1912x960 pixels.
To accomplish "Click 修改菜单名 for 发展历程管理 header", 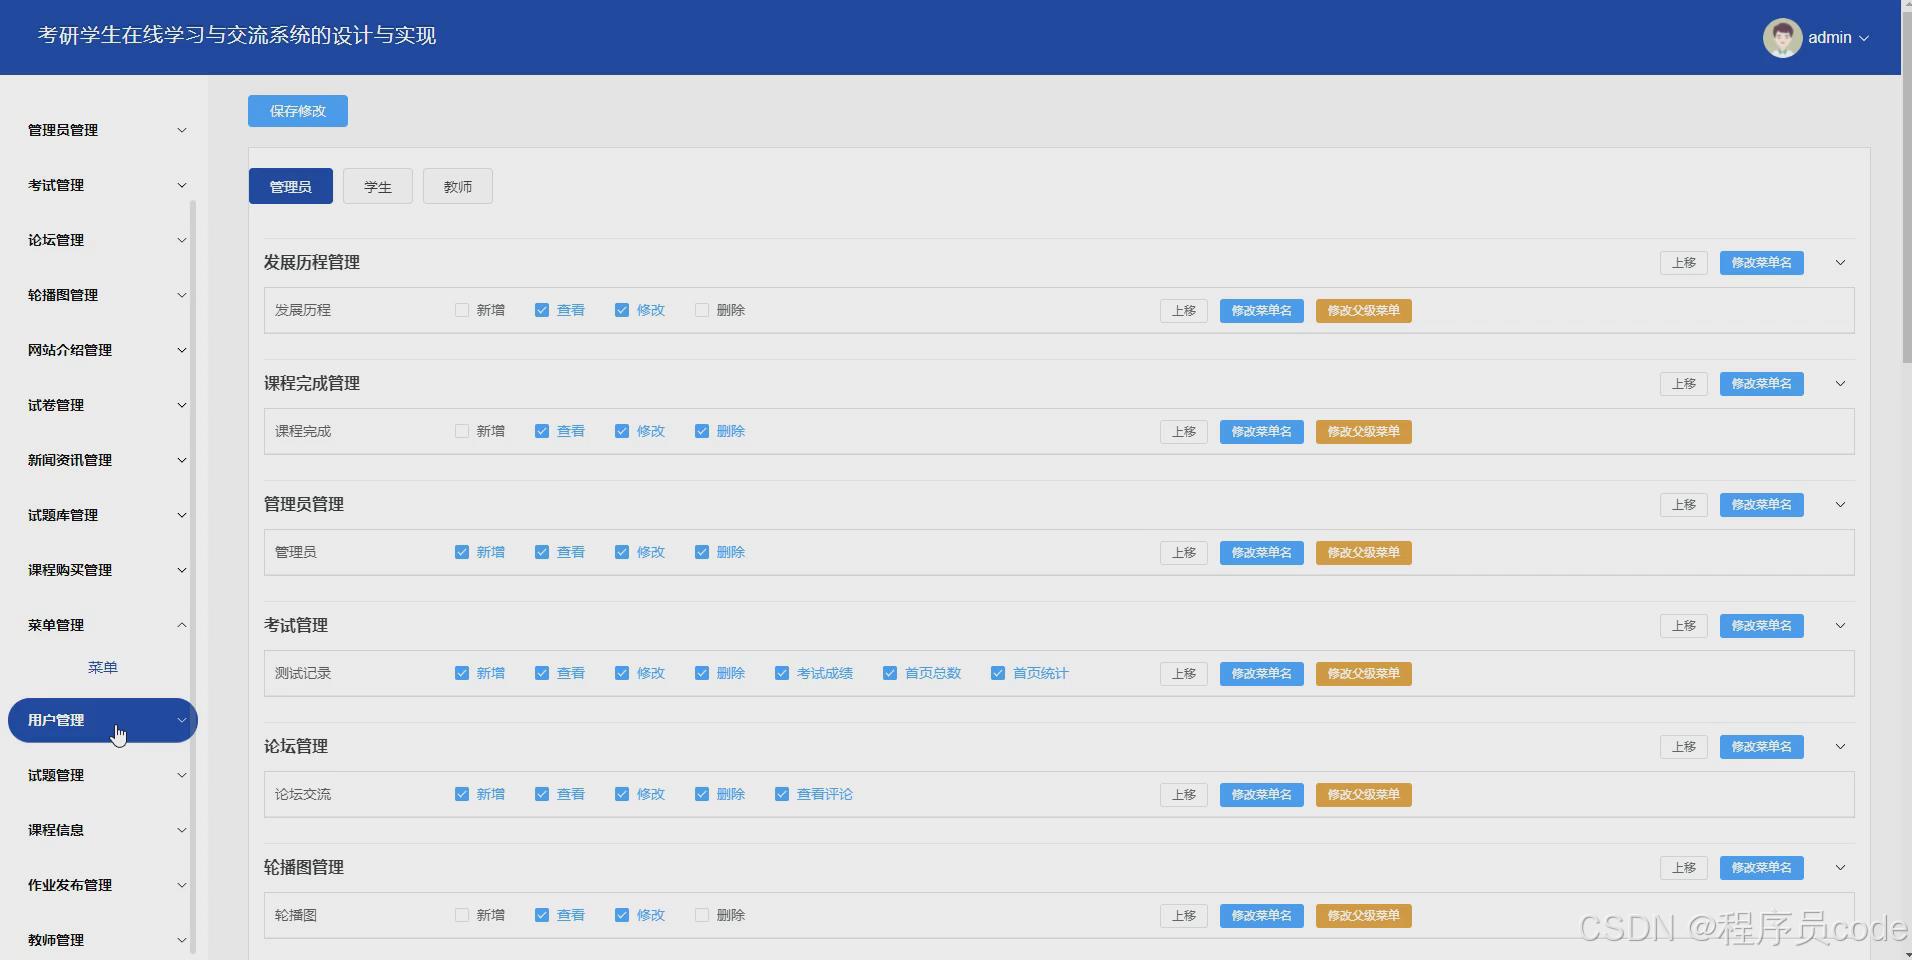I will click(1762, 263).
